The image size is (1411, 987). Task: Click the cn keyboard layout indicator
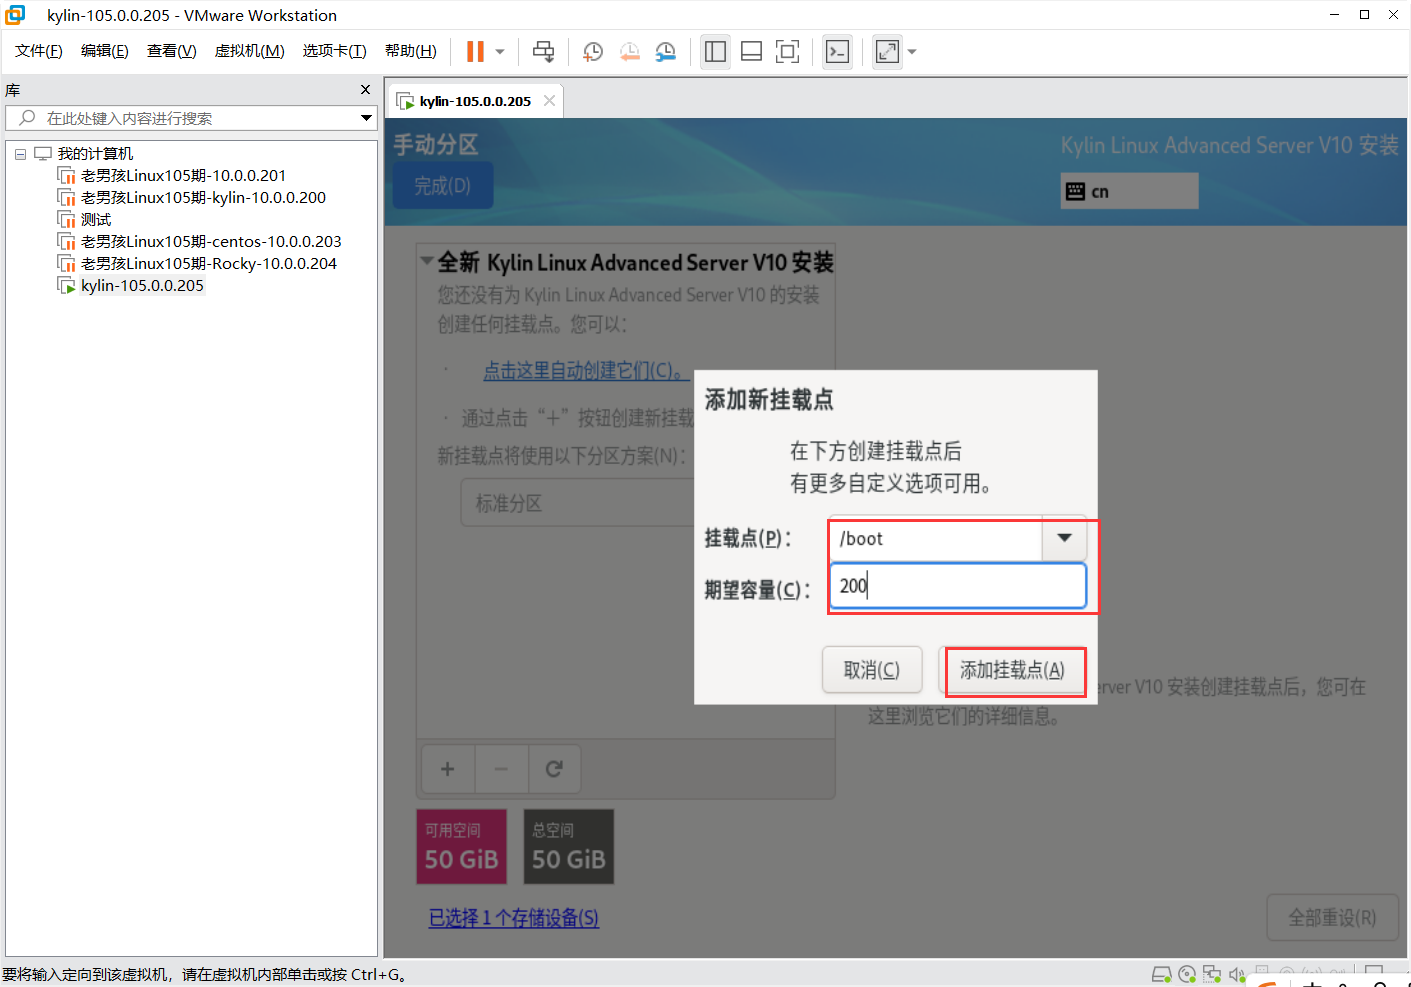(x=1129, y=191)
